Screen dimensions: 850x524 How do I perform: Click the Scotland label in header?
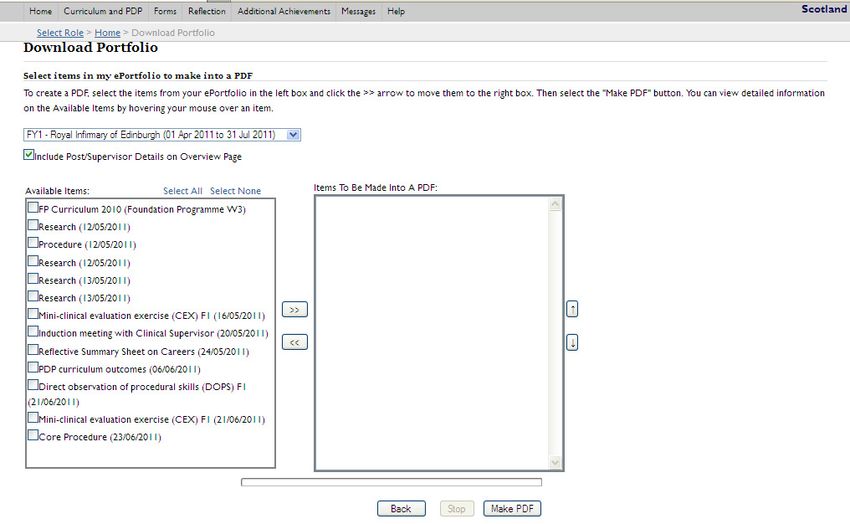[x=824, y=9]
